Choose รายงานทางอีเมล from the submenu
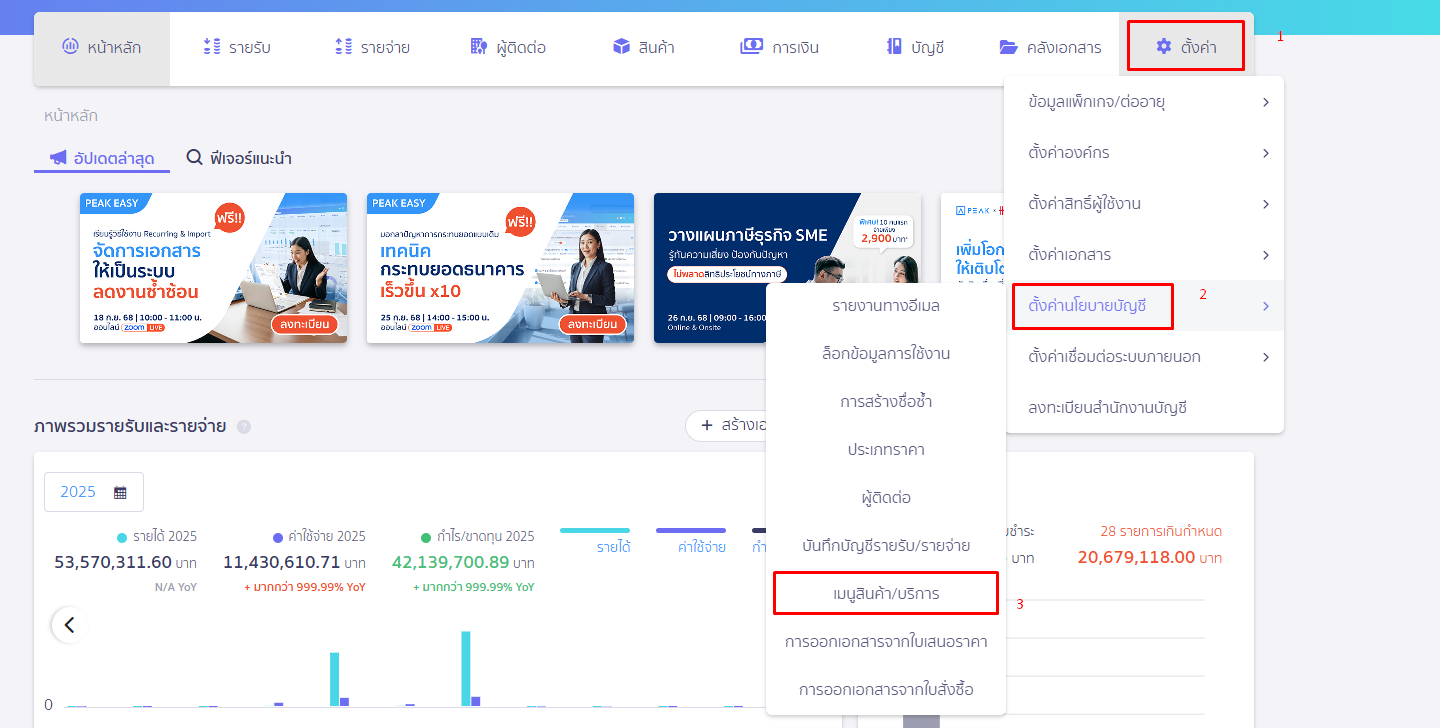This screenshot has height=728, width=1440. tap(886, 306)
